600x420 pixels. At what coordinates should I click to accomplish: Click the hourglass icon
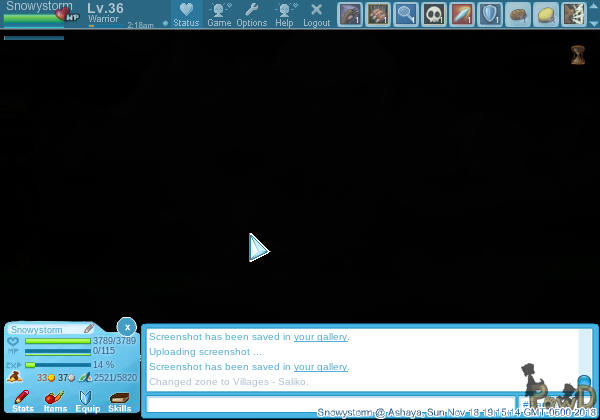578,55
